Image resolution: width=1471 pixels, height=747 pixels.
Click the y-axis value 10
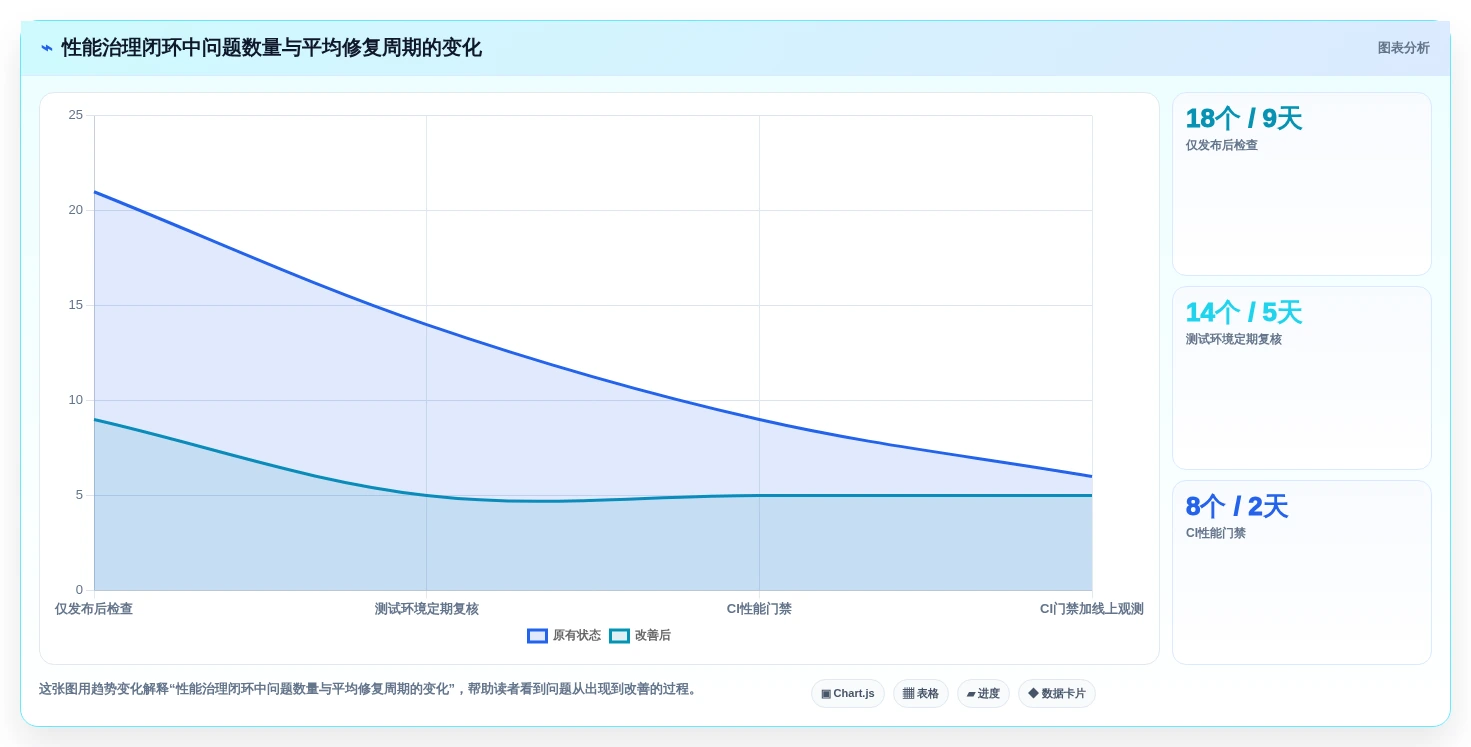pos(76,400)
